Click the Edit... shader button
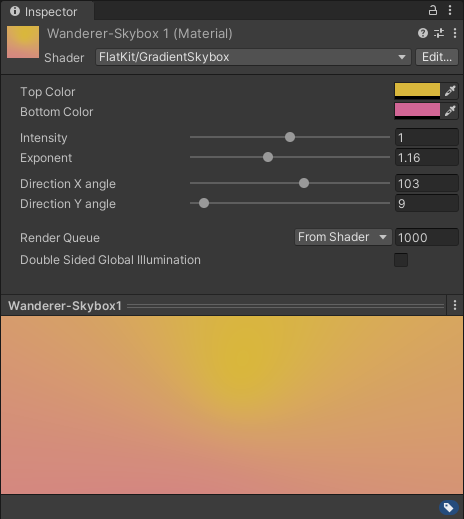The width and height of the screenshot is (464, 519). 437,57
